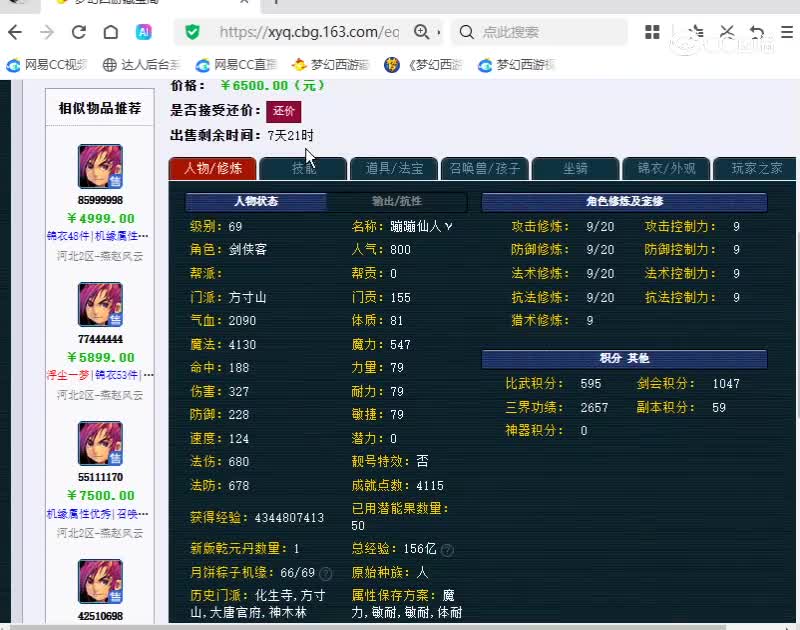
Task: Open the 锦衣/外观 tab
Action: tap(666, 168)
